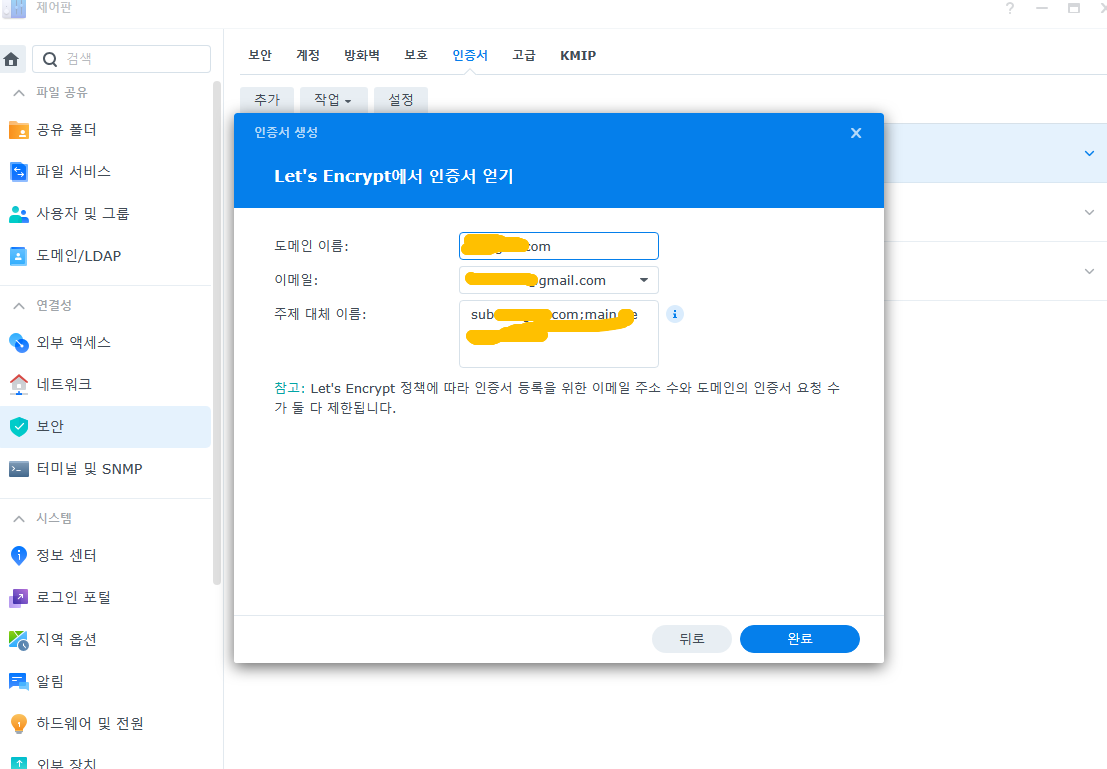This screenshot has width=1107, height=769.
Task: Open the 알림 notification icon
Action: (18, 681)
